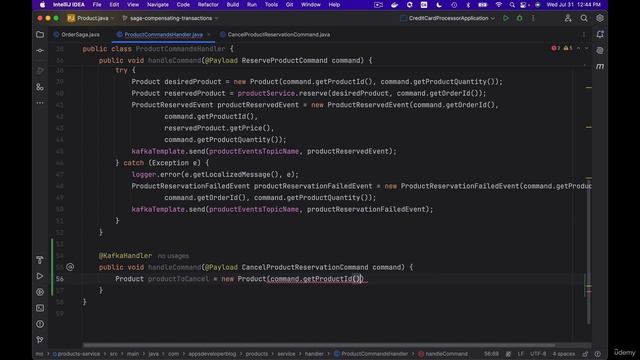This screenshot has height=360, width=640.
Task: Click ProductCommandsHandler in the breadcrumb bar
Action: (374, 354)
